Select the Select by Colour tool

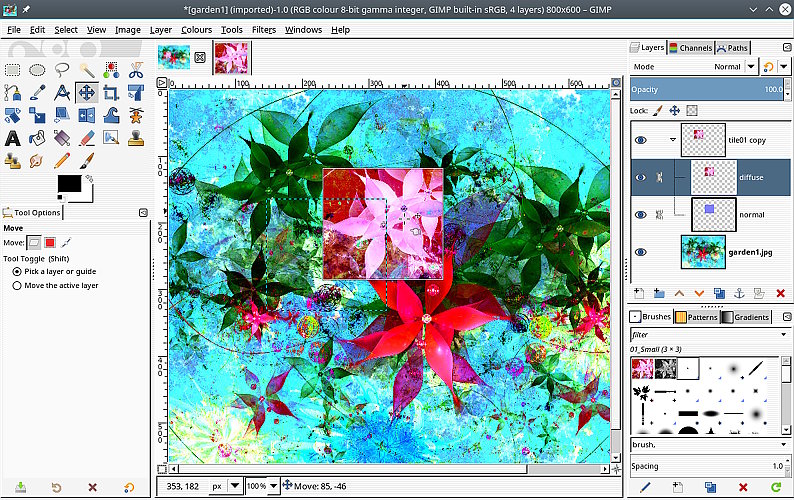point(111,70)
